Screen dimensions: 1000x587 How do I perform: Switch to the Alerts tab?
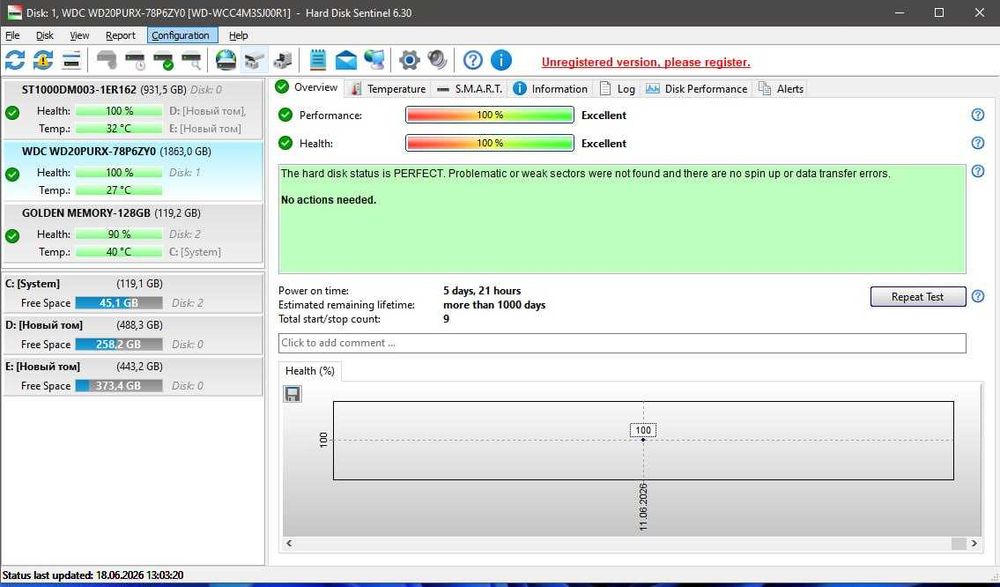click(780, 89)
